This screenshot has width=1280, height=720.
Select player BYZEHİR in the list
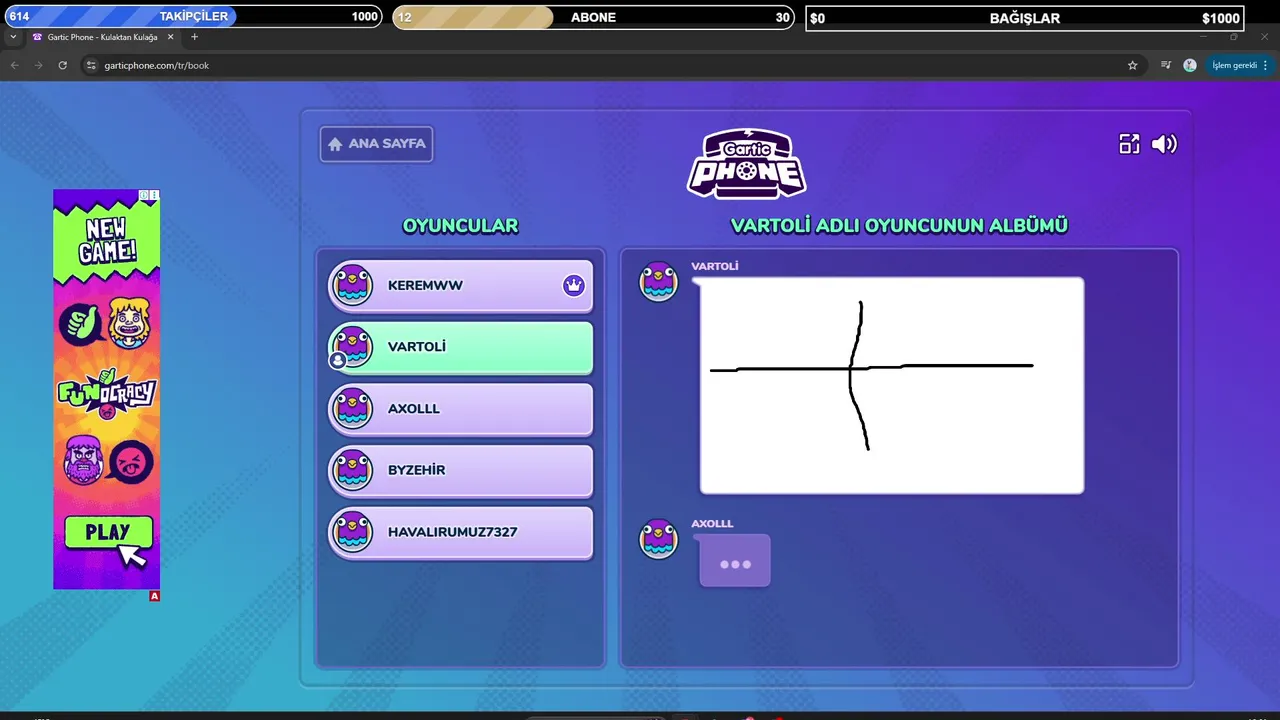(x=461, y=470)
